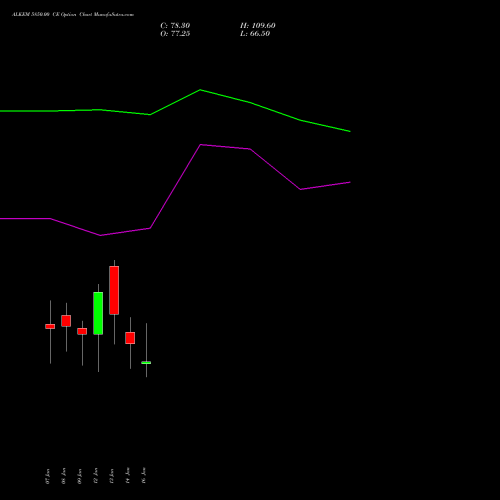
Task: Click the 09 date axis label
Action: tap(80, 476)
